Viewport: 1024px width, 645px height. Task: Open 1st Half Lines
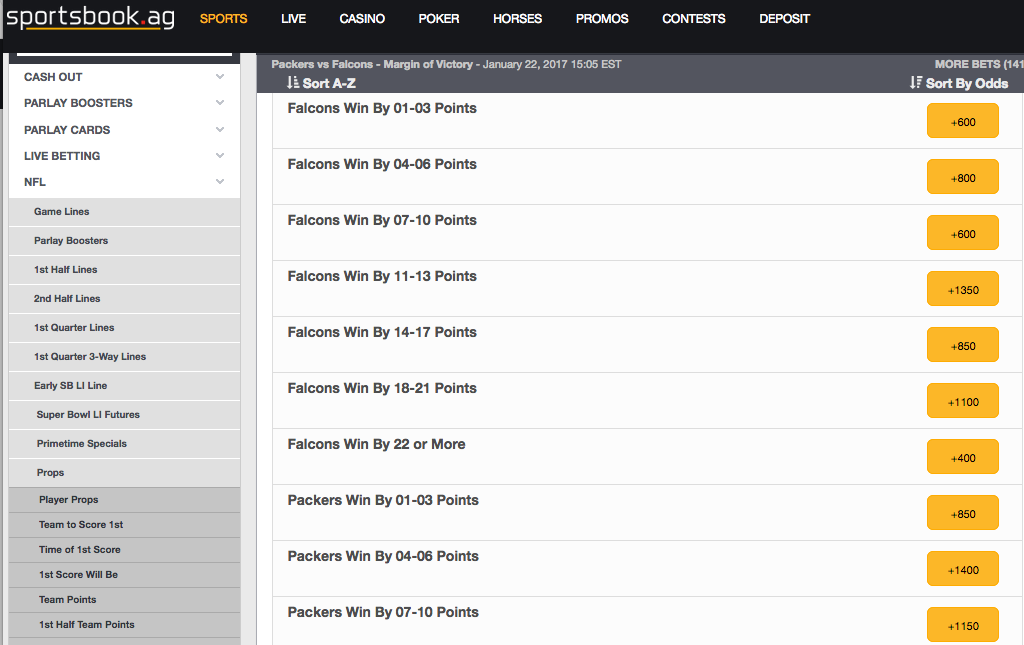[124, 270]
